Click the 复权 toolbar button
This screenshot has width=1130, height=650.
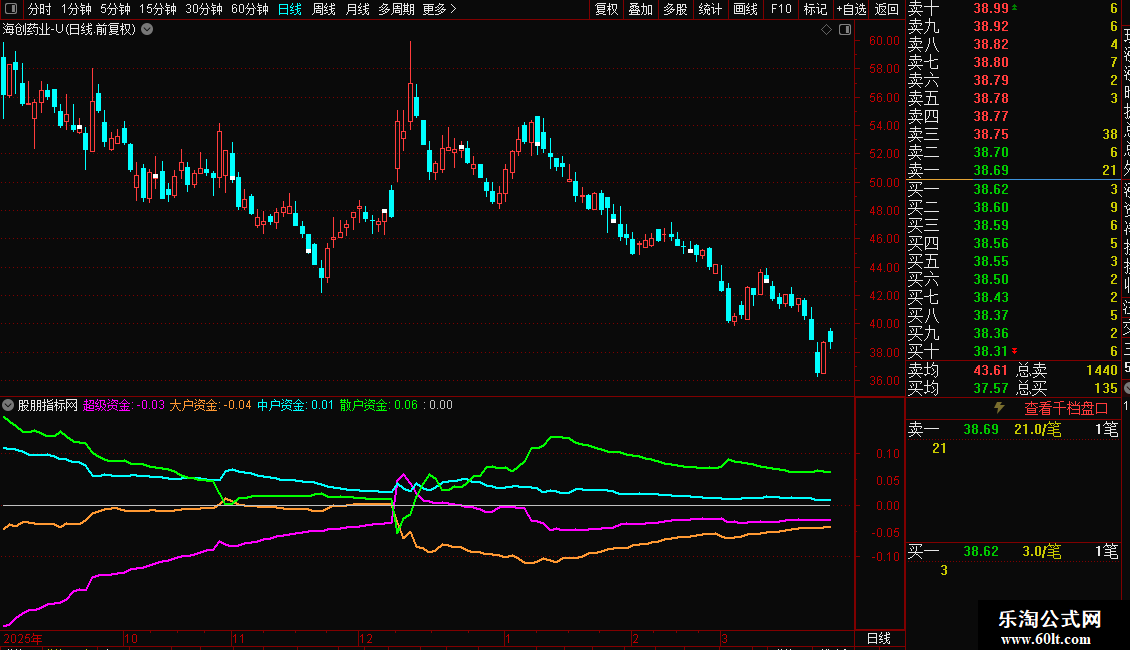coord(606,9)
